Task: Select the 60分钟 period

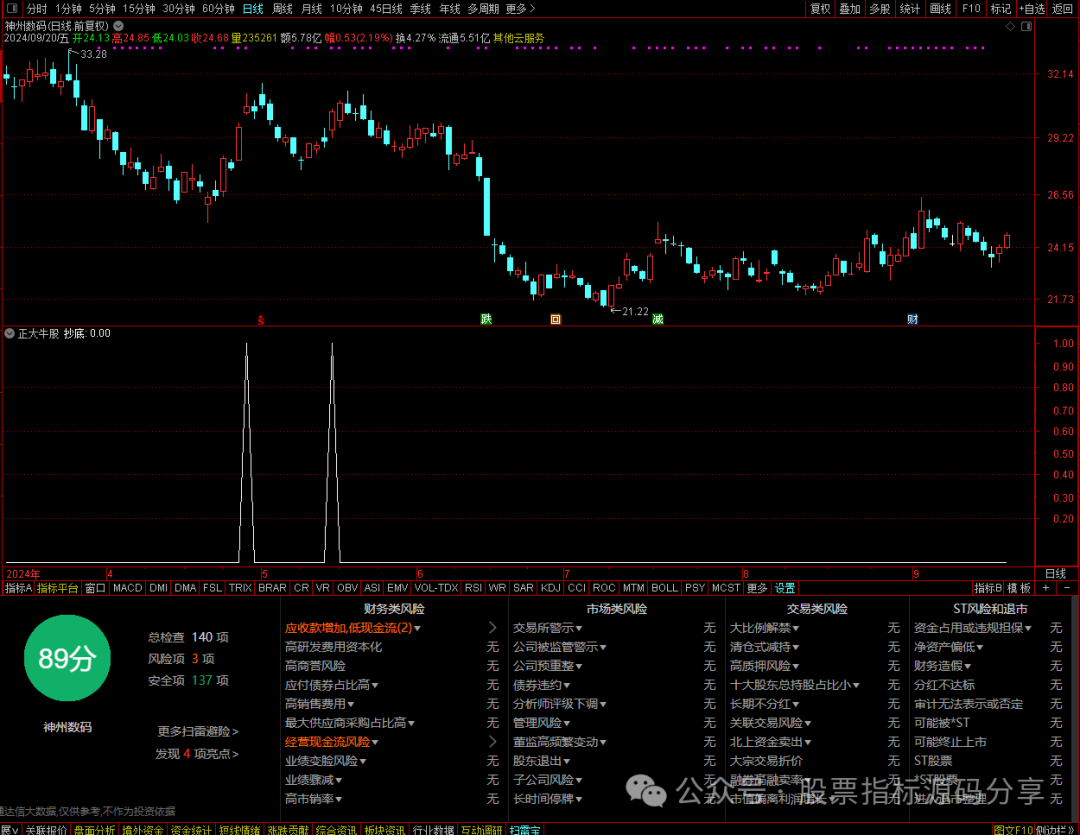Action: (218, 8)
